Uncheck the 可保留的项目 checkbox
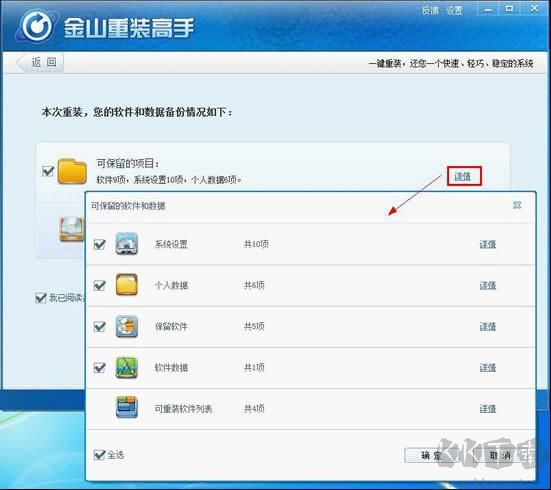The height and width of the screenshot is (490, 551). (48, 171)
